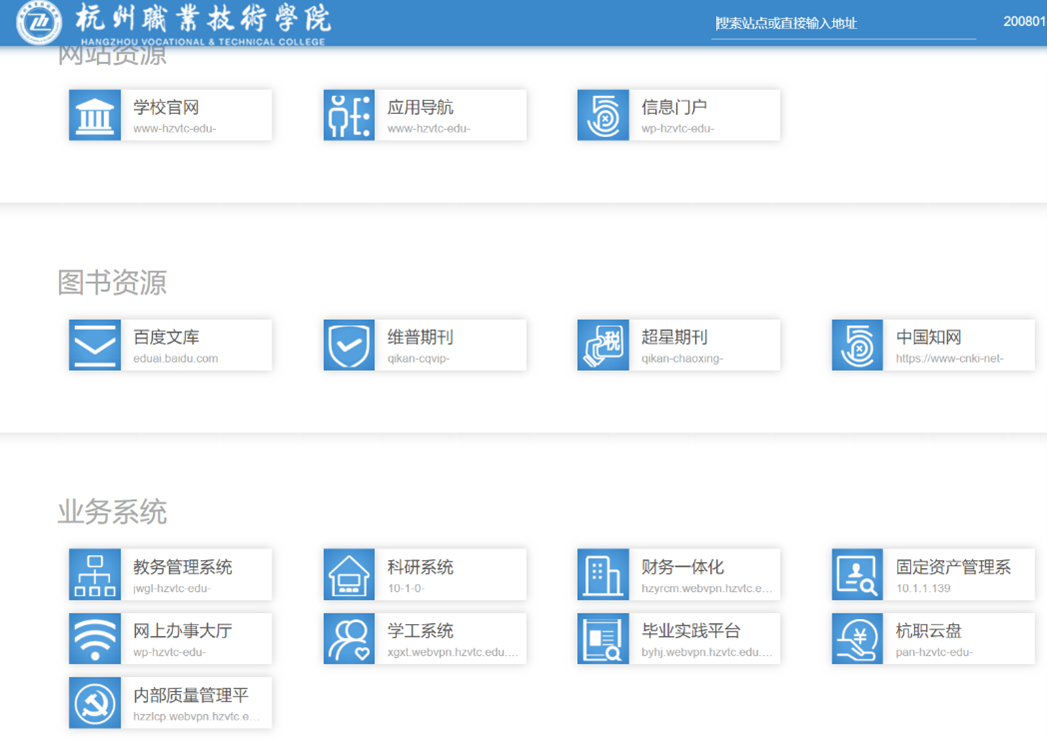Viewport: 1047px width, 740px height.
Task: Open the 杭职云盘 yen icon
Action: click(x=857, y=639)
